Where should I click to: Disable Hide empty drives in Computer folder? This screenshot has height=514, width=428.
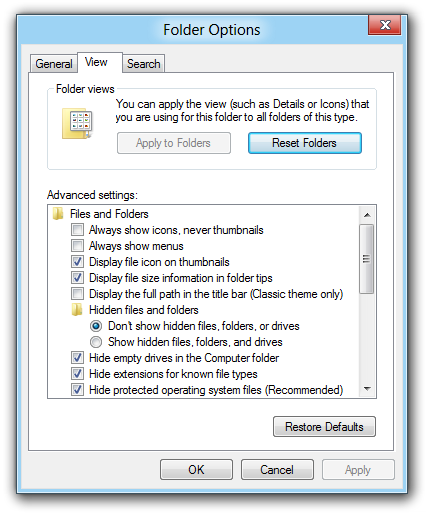click(77, 358)
